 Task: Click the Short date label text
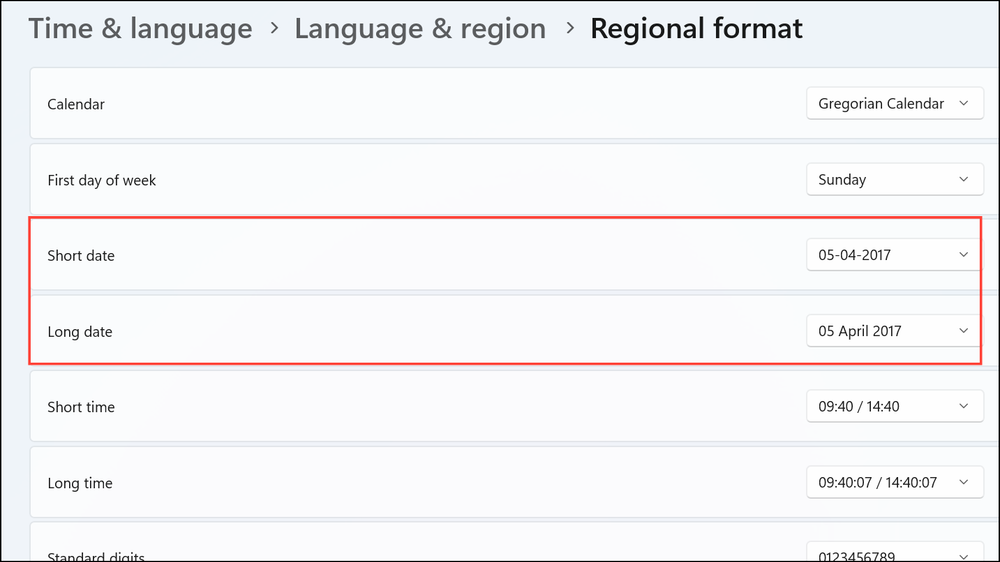(x=81, y=256)
